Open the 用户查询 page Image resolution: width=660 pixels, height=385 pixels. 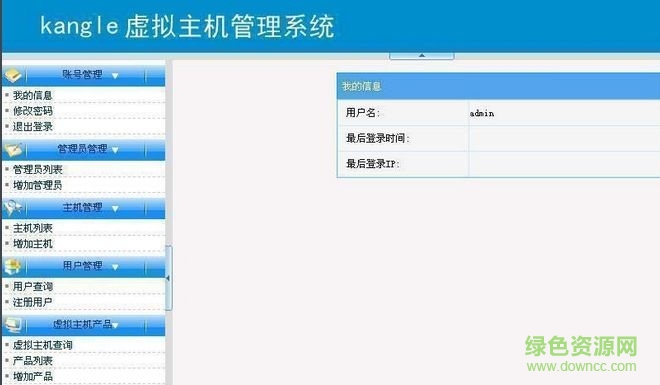(33, 287)
